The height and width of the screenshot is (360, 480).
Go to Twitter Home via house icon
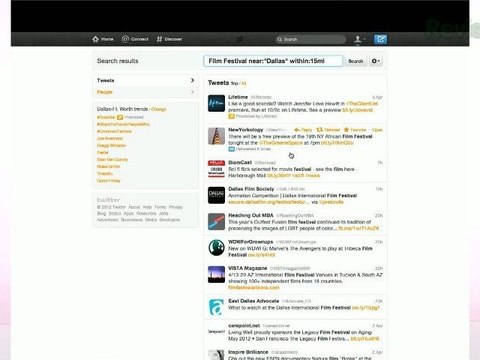tap(96, 39)
